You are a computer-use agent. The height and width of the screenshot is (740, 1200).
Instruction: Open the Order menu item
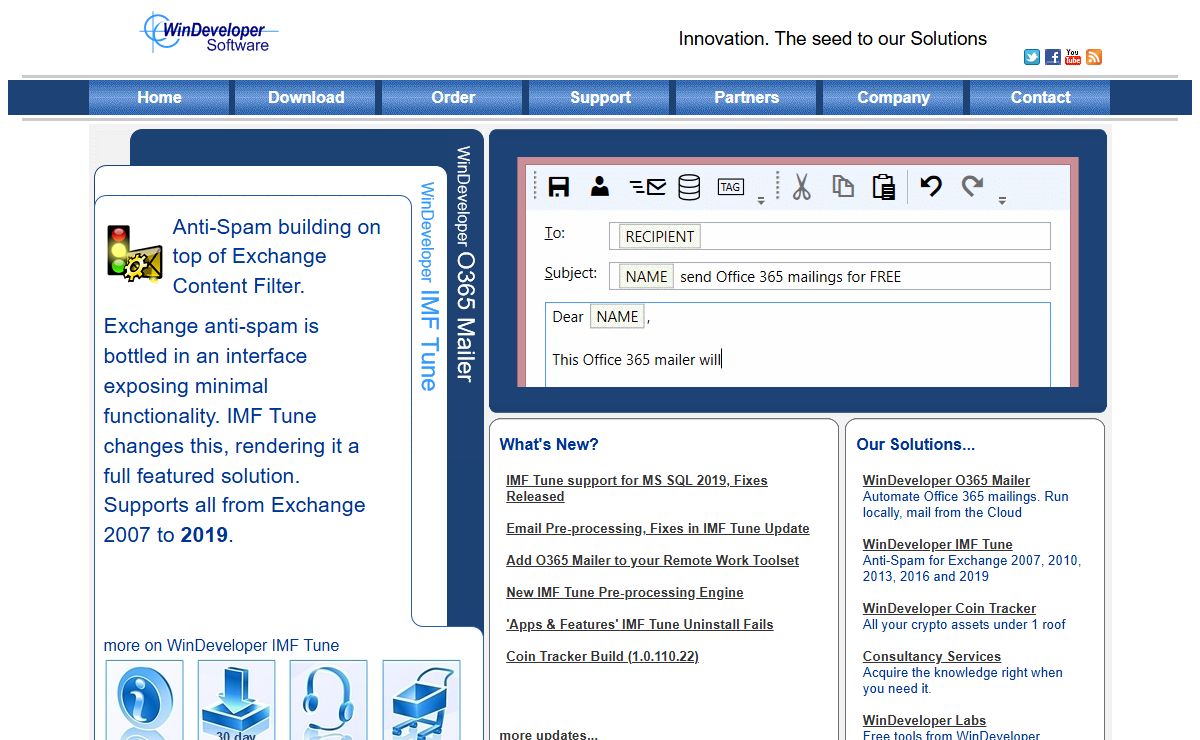tap(453, 97)
